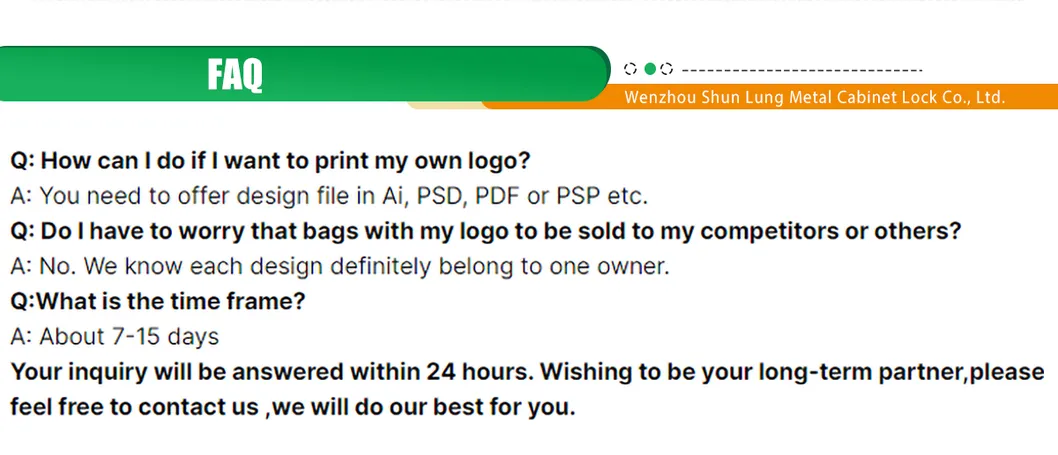
Task: Click the filled green dot indicator
Action: [649, 69]
